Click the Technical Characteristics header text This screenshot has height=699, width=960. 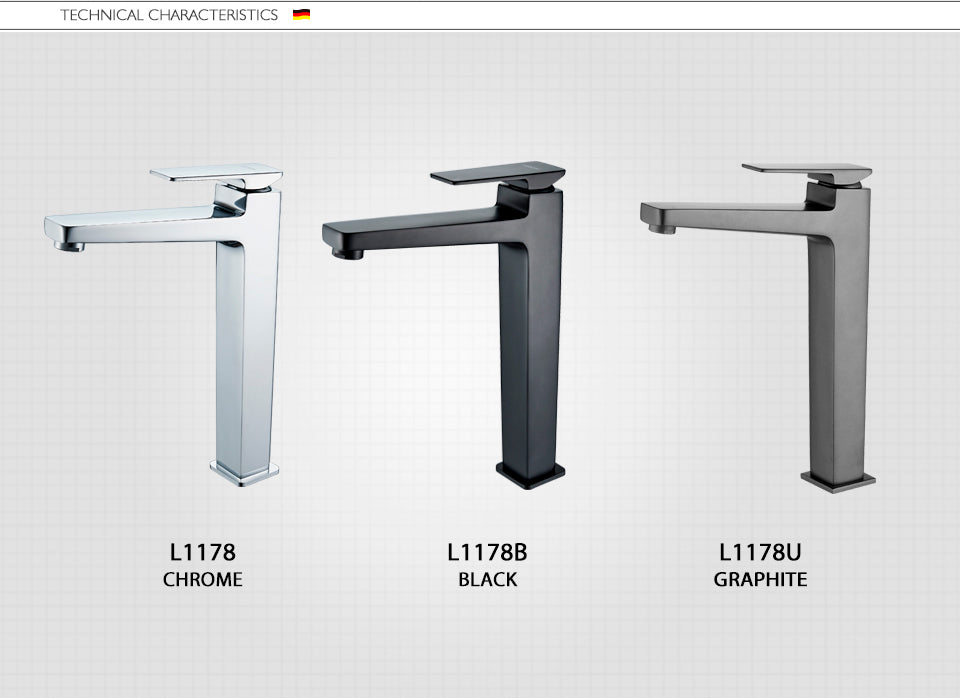169,15
